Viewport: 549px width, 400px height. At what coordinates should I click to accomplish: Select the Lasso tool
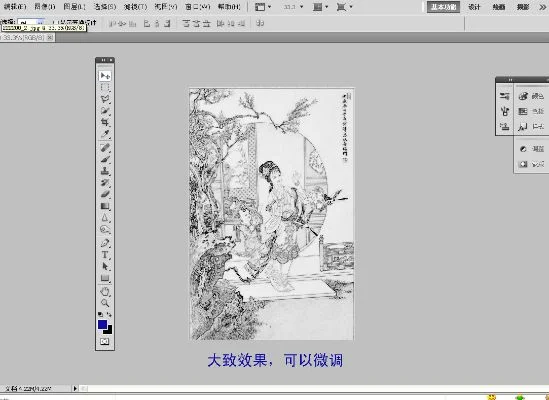coord(105,99)
